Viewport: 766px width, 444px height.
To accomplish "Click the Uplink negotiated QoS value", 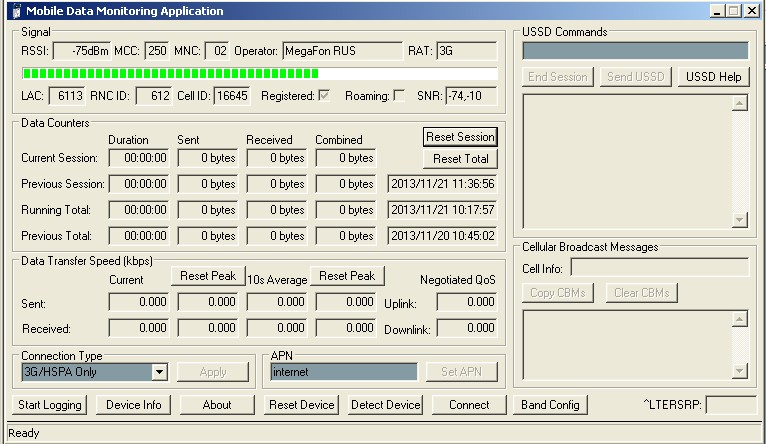I will (467, 302).
